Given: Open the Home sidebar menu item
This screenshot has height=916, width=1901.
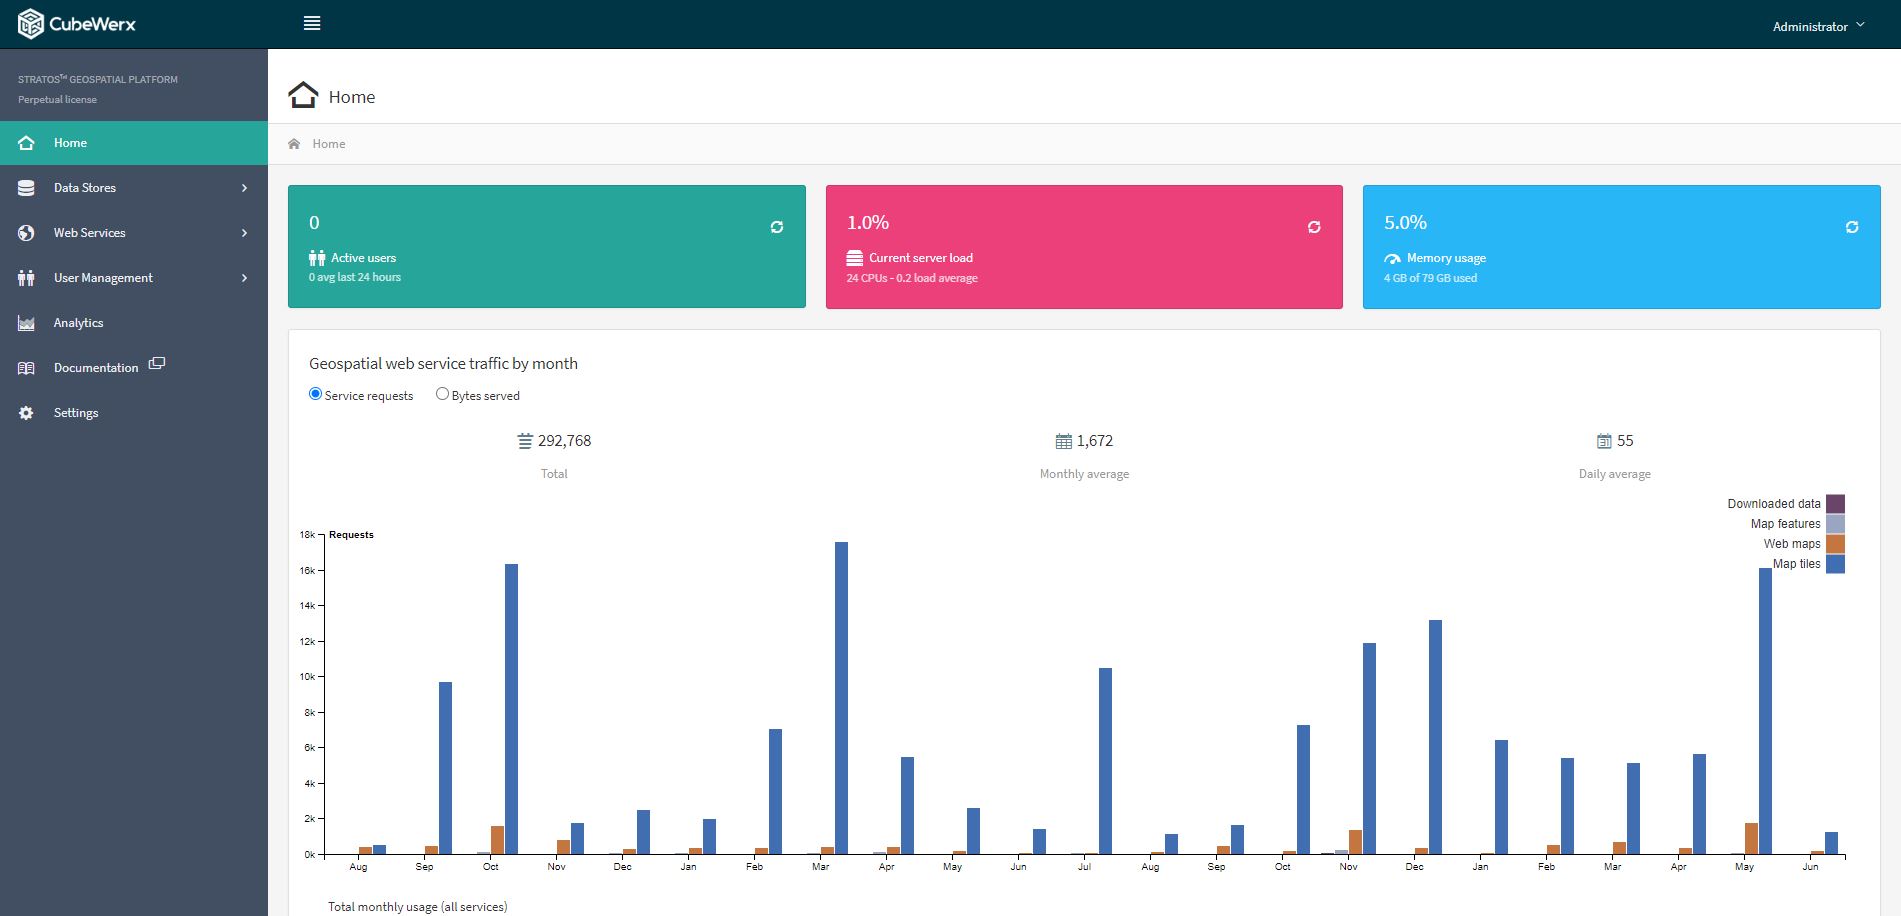Looking at the screenshot, I should 134,143.
